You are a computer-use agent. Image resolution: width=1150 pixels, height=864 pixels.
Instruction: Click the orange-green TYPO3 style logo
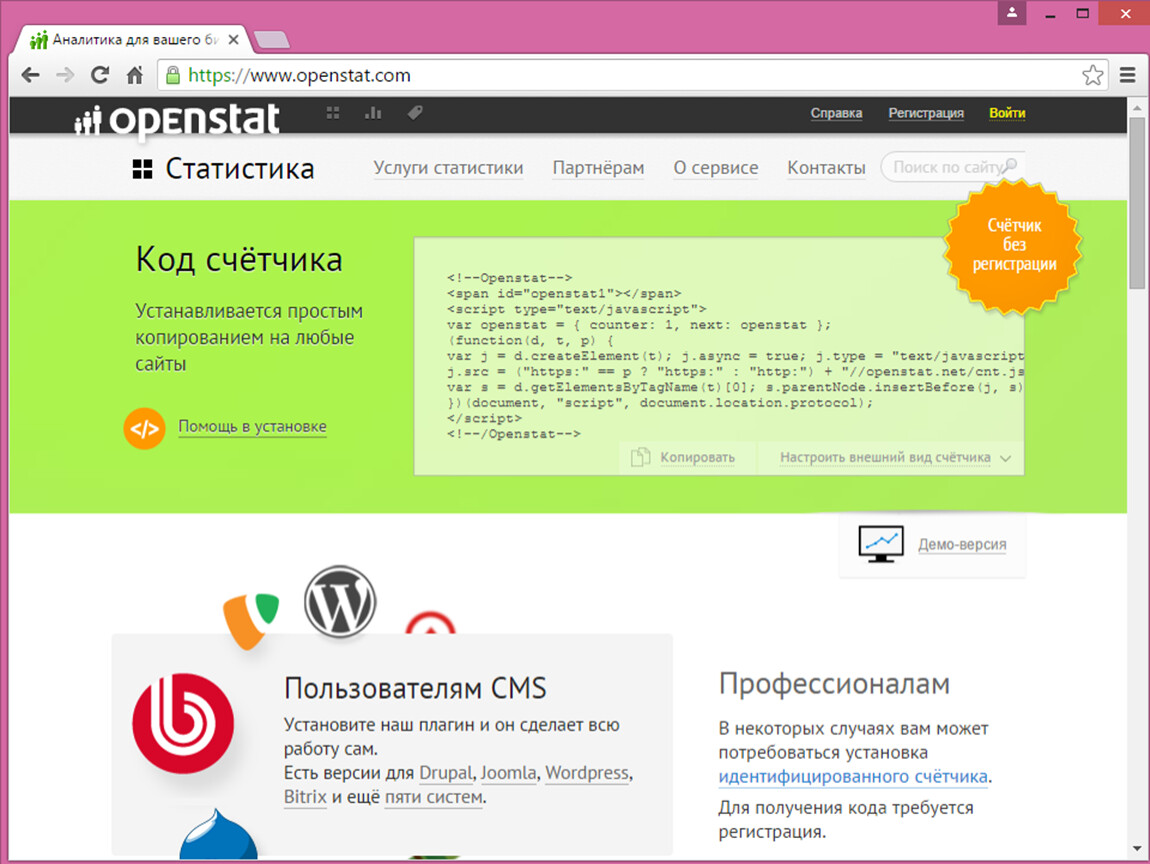coord(251,620)
